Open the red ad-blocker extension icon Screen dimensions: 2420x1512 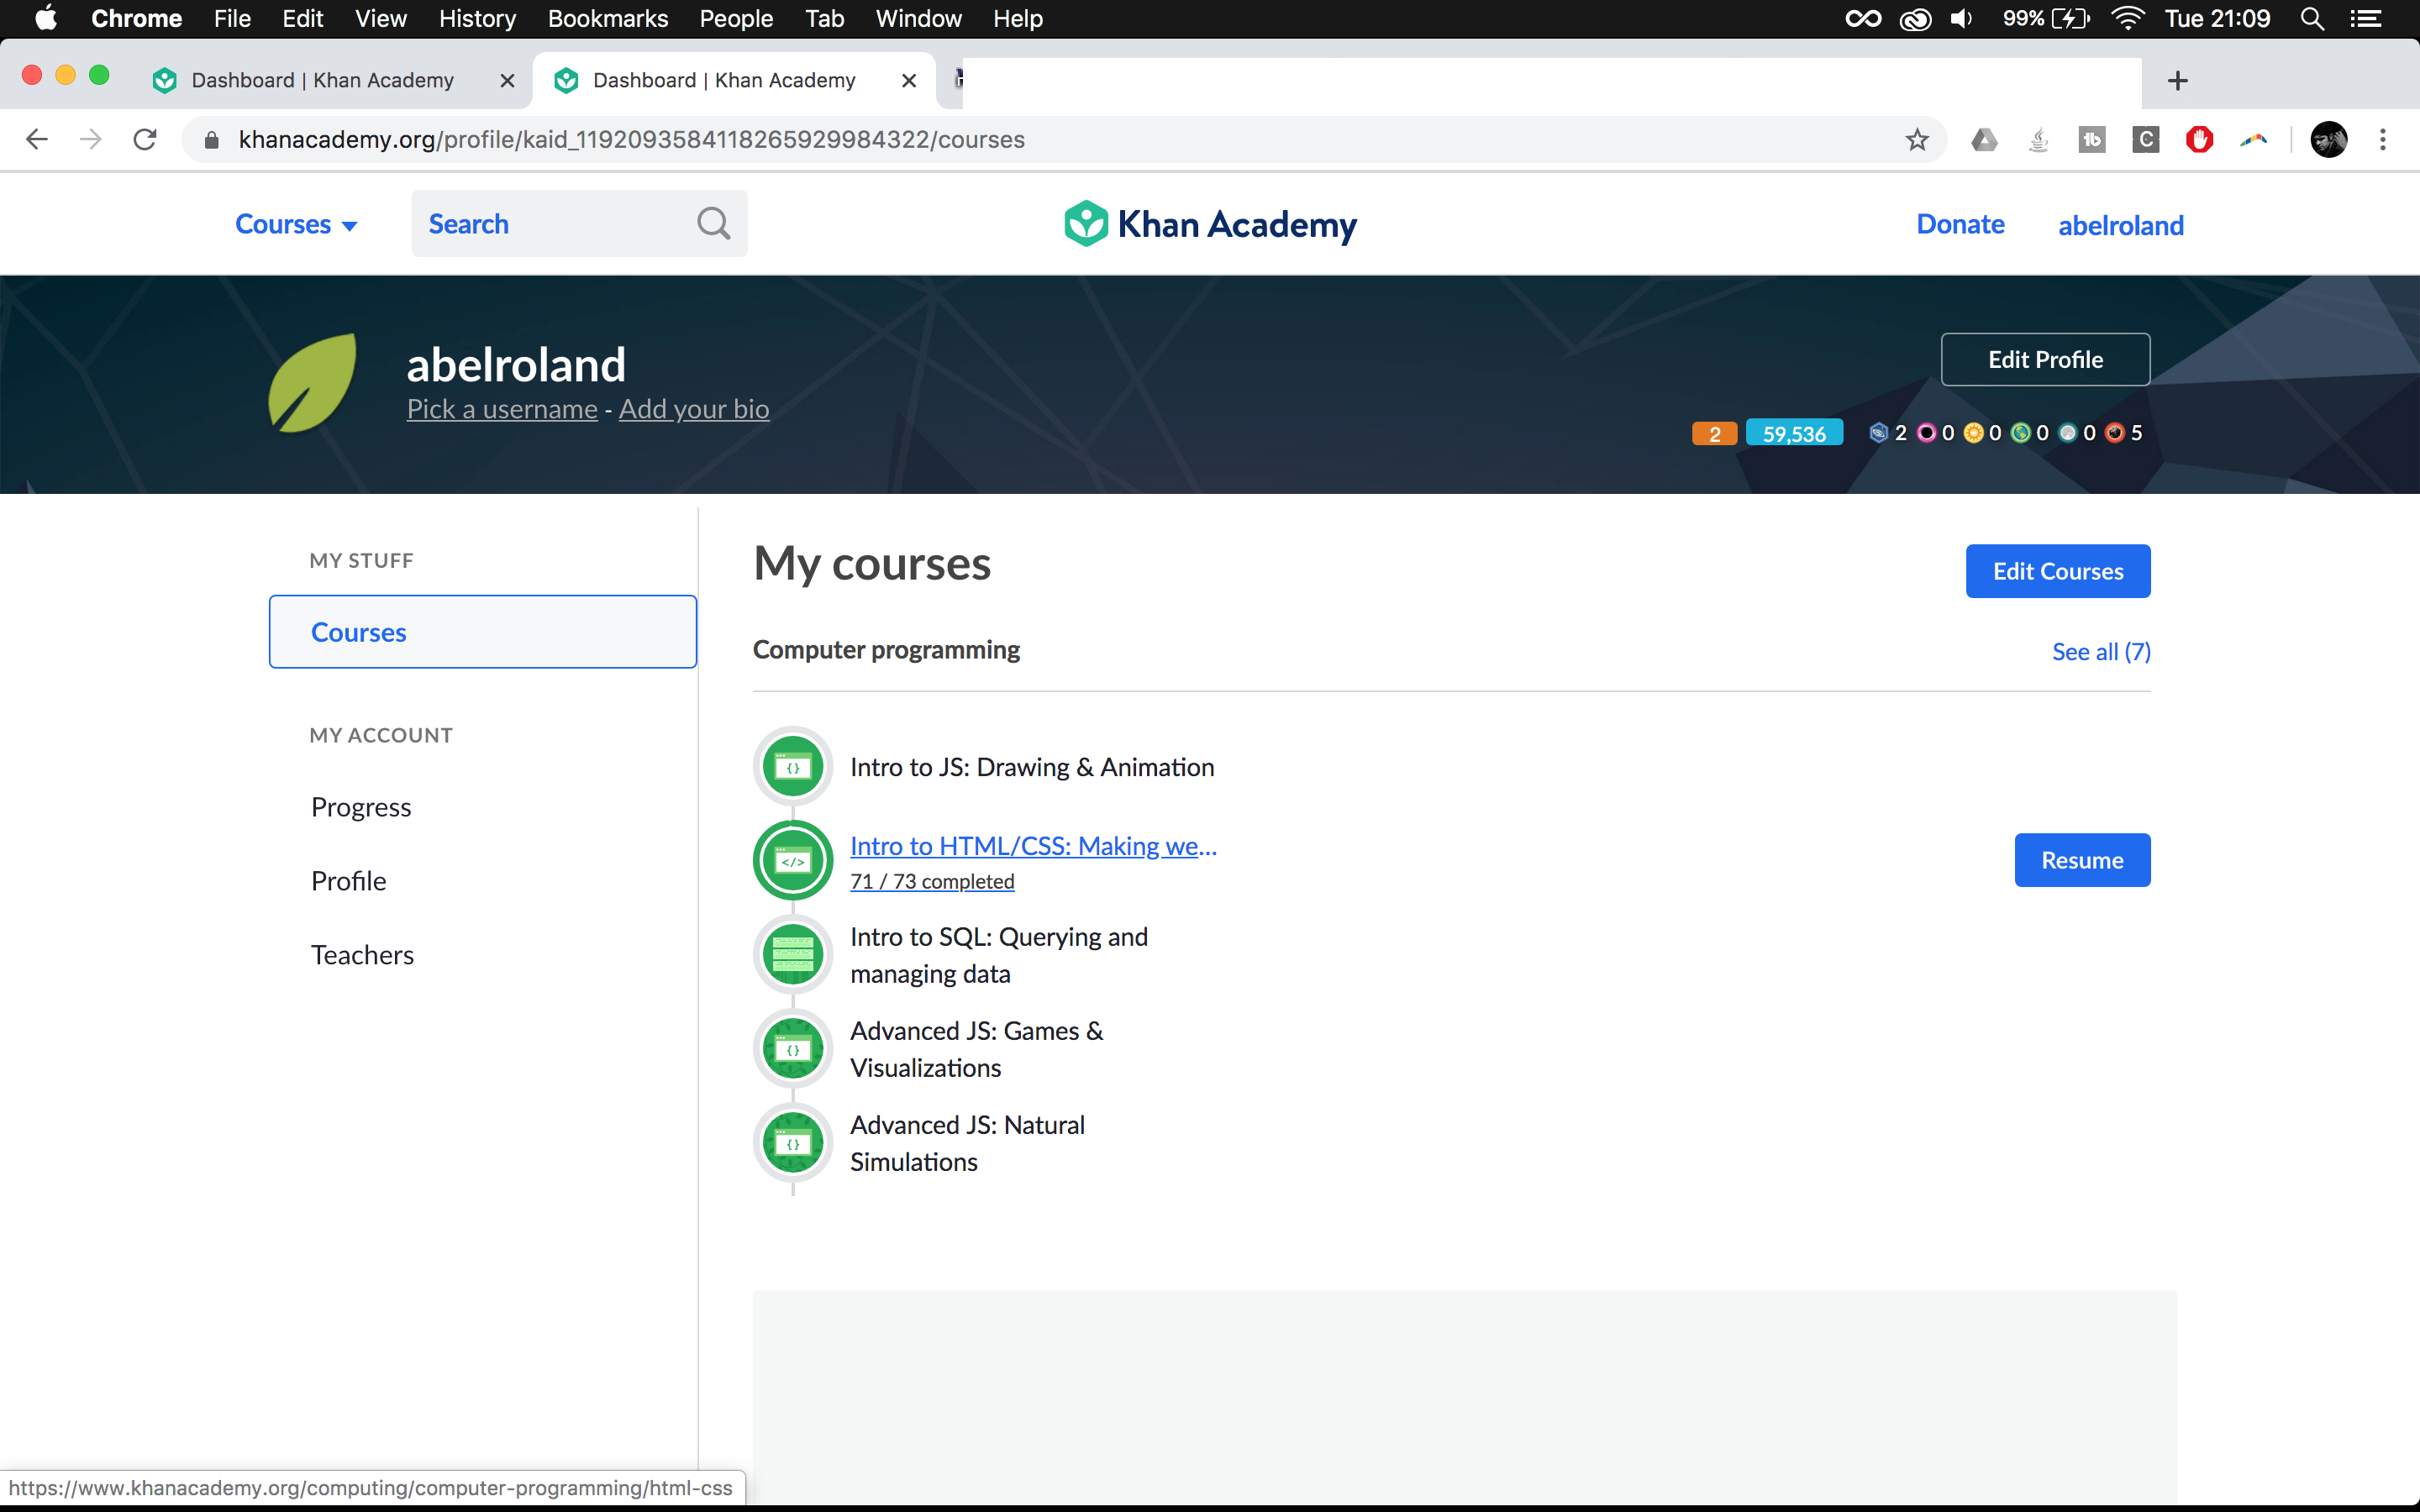[2199, 140]
